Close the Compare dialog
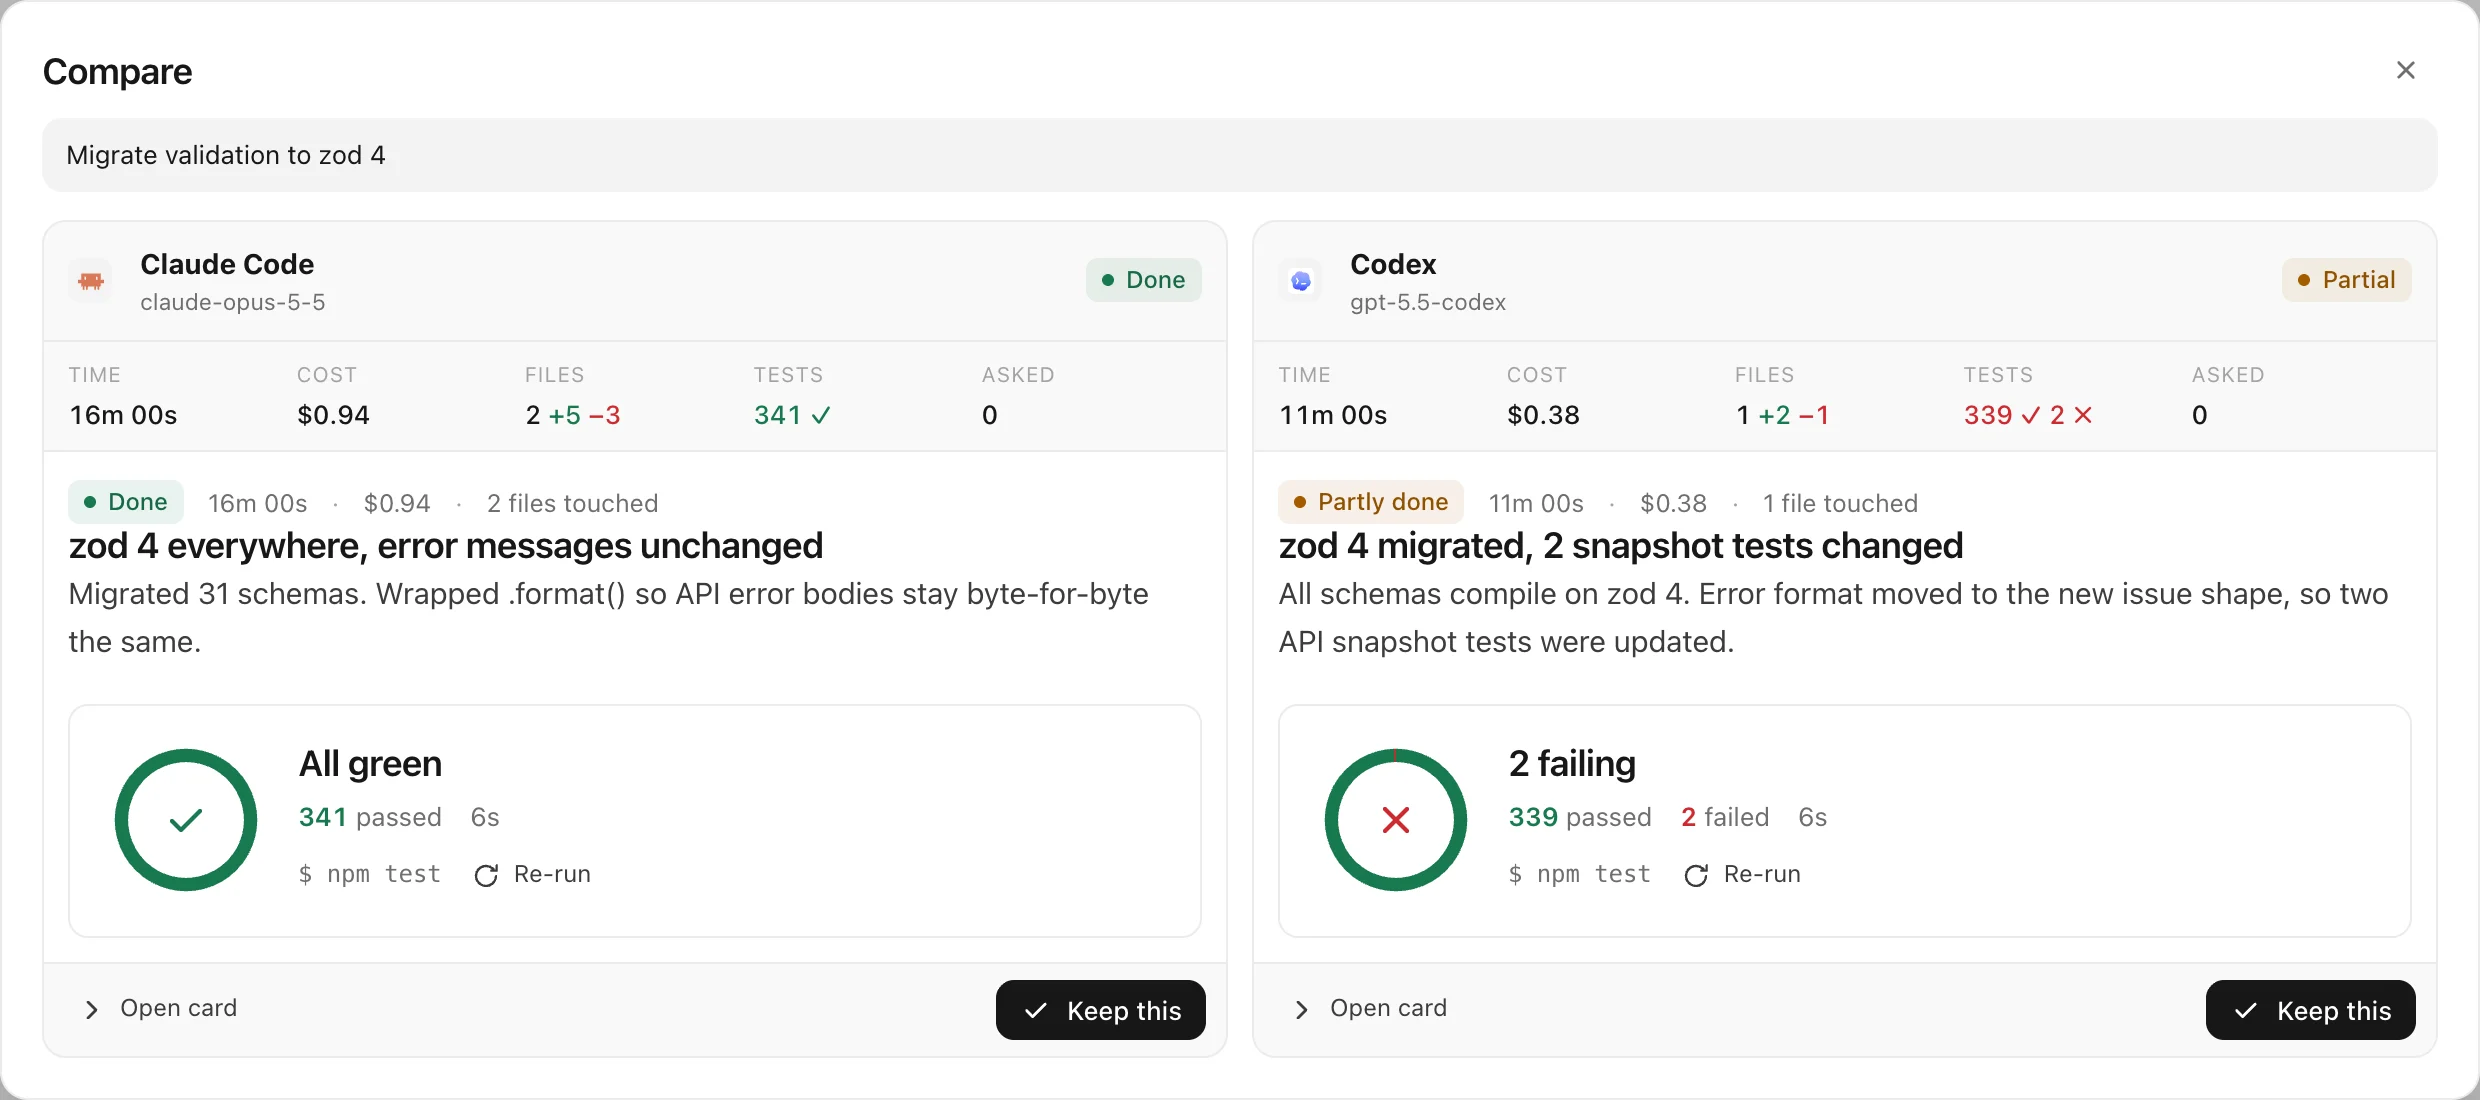The width and height of the screenshot is (2480, 1100). point(2405,70)
